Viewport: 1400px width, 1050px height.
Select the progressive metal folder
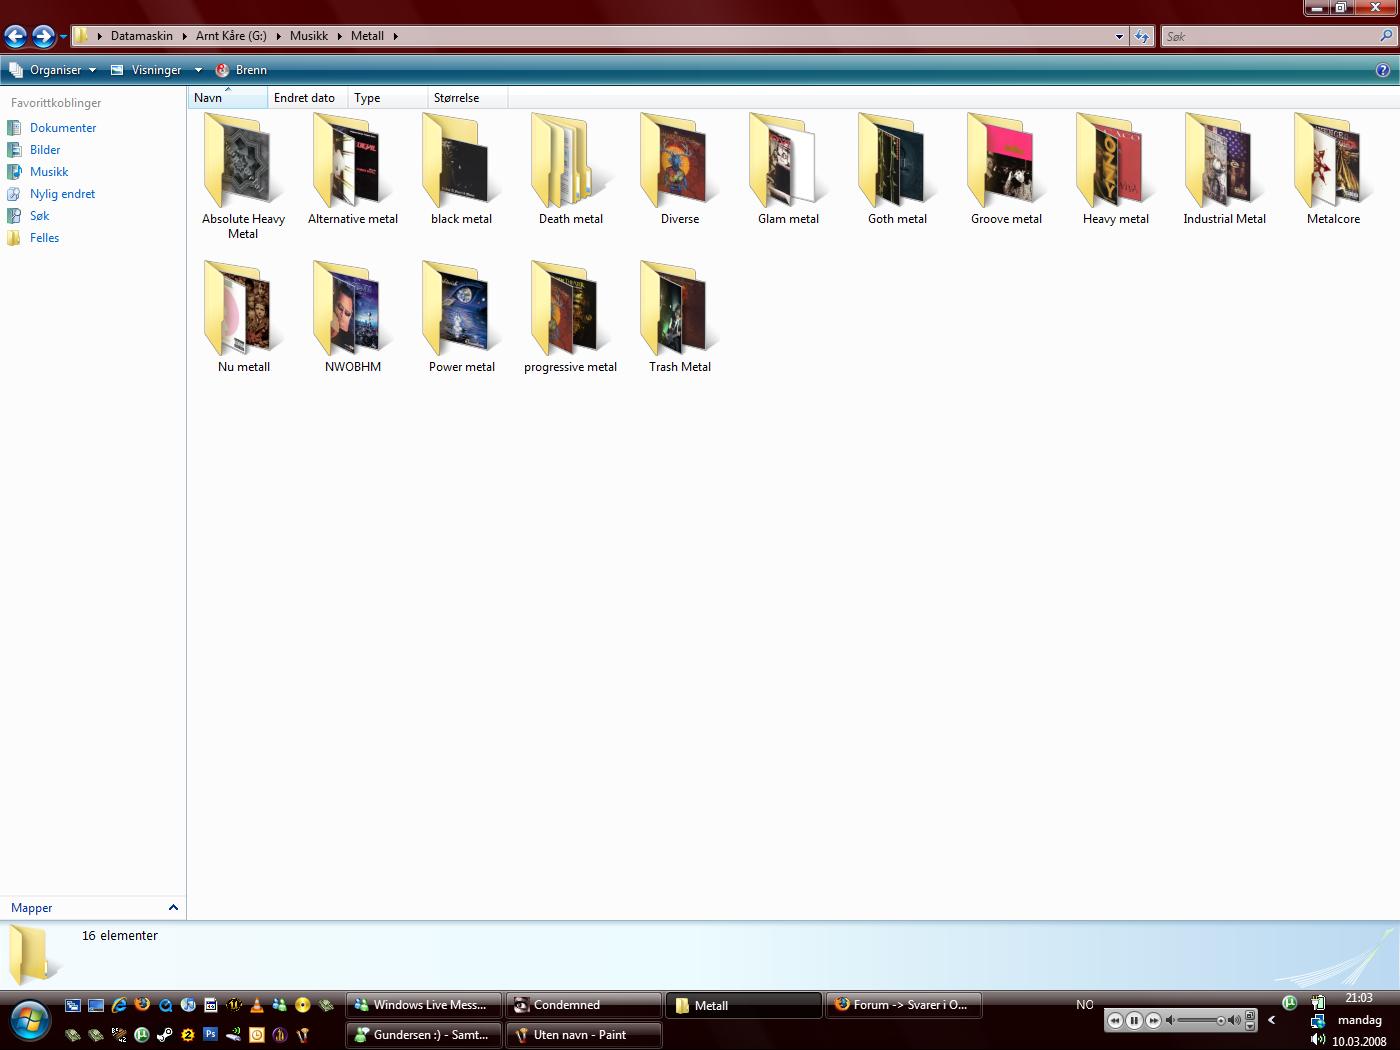pos(570,316)
